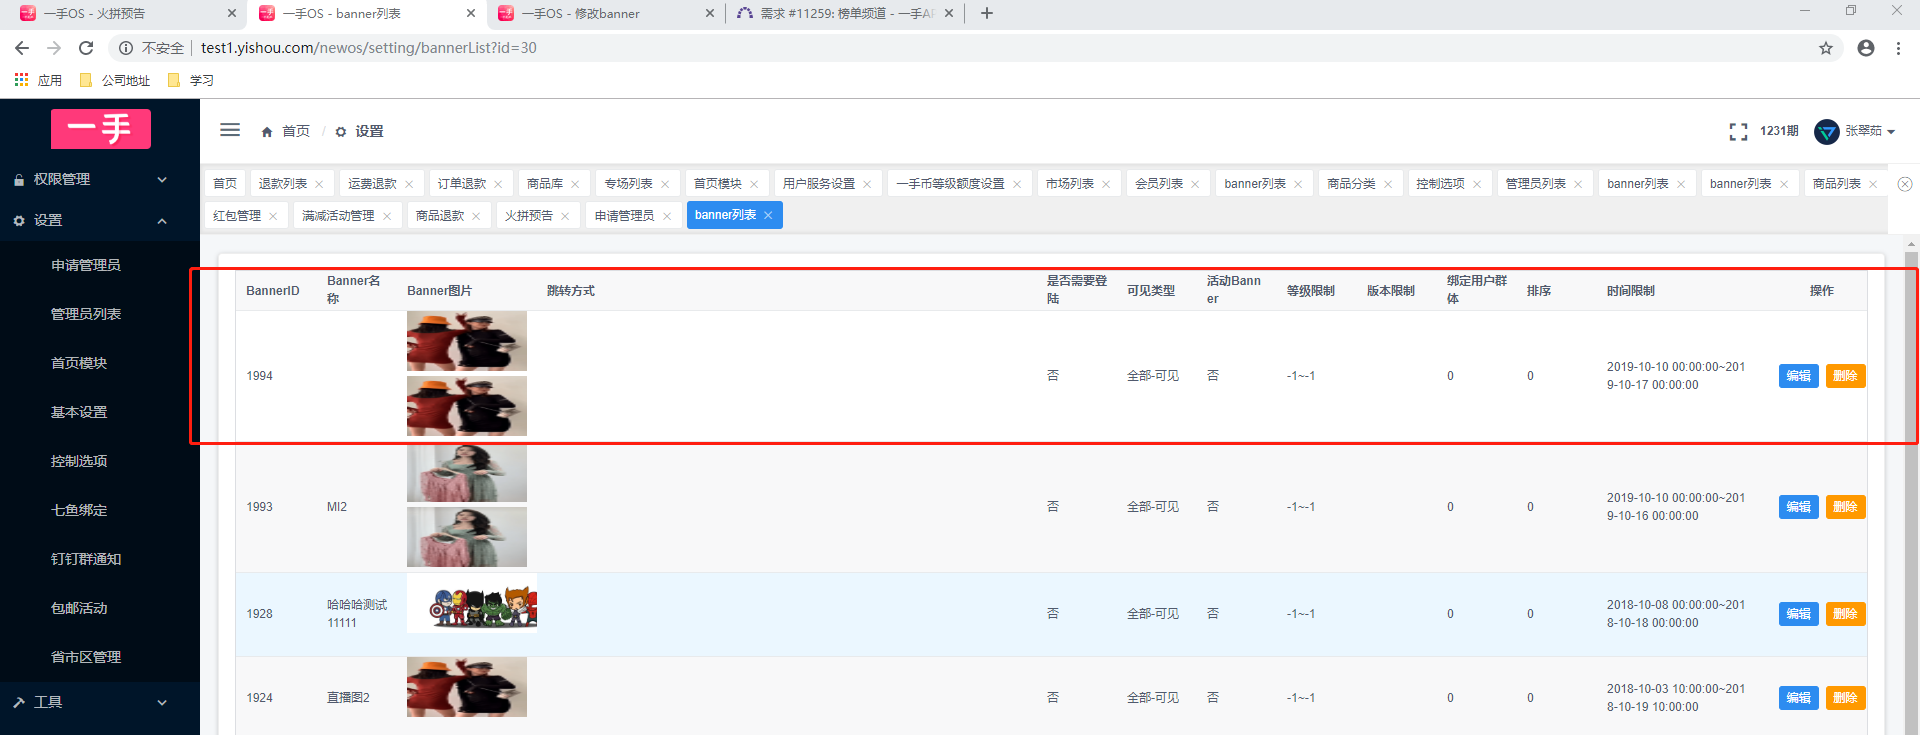Collapse sidebar with hamburger menu icon

point(230,130)
